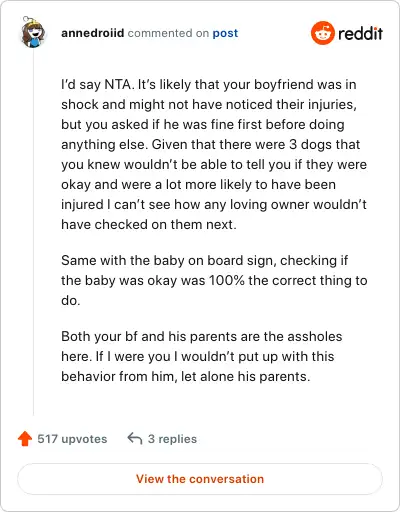Click the reddit wordmark text
Viewport: 400px width, 512px height.
point(360,33)
